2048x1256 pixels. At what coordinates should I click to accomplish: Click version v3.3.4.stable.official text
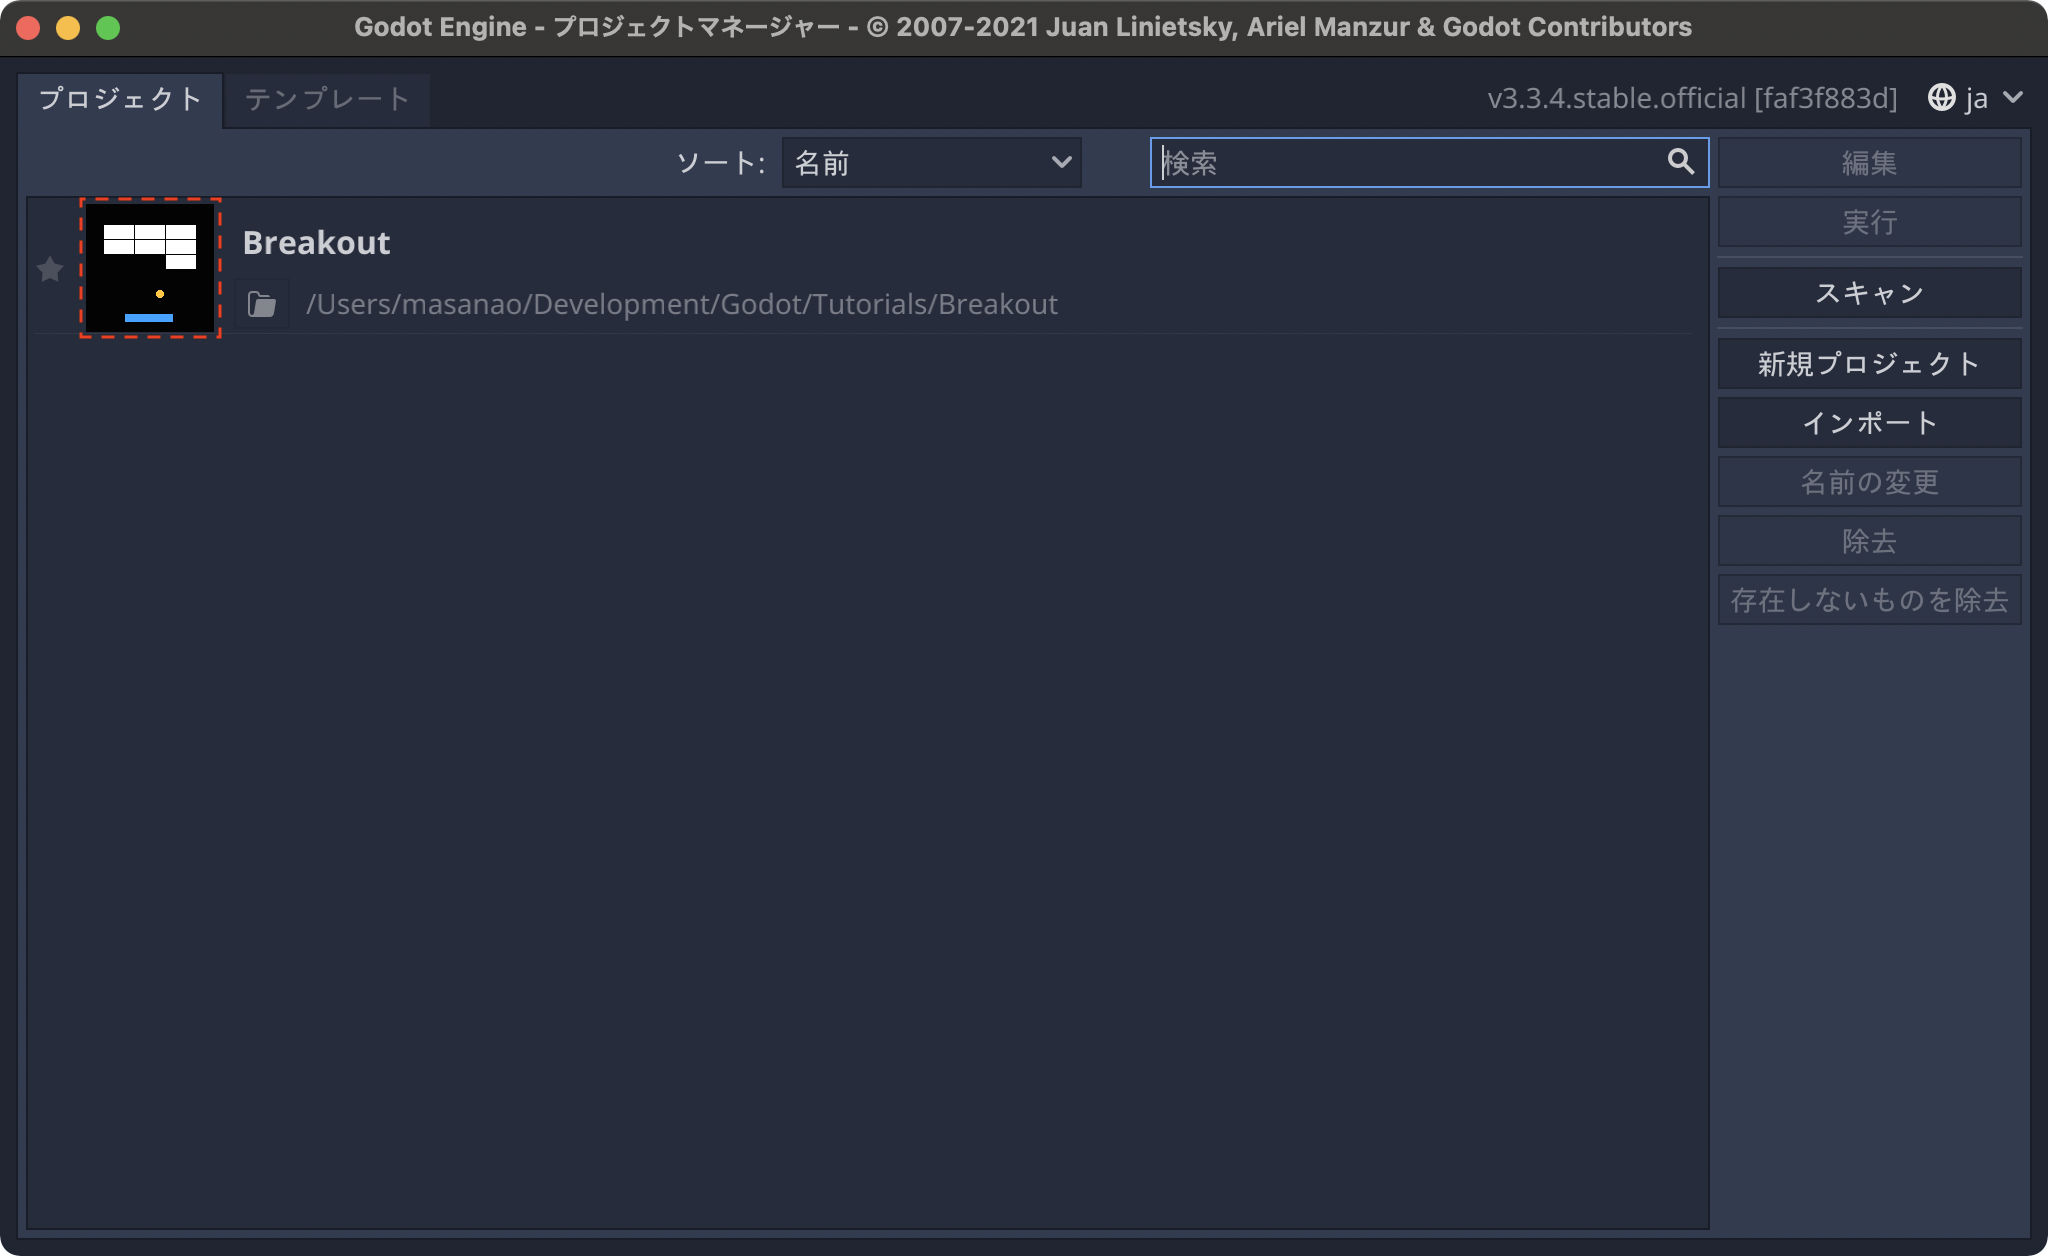[1692, 98]
